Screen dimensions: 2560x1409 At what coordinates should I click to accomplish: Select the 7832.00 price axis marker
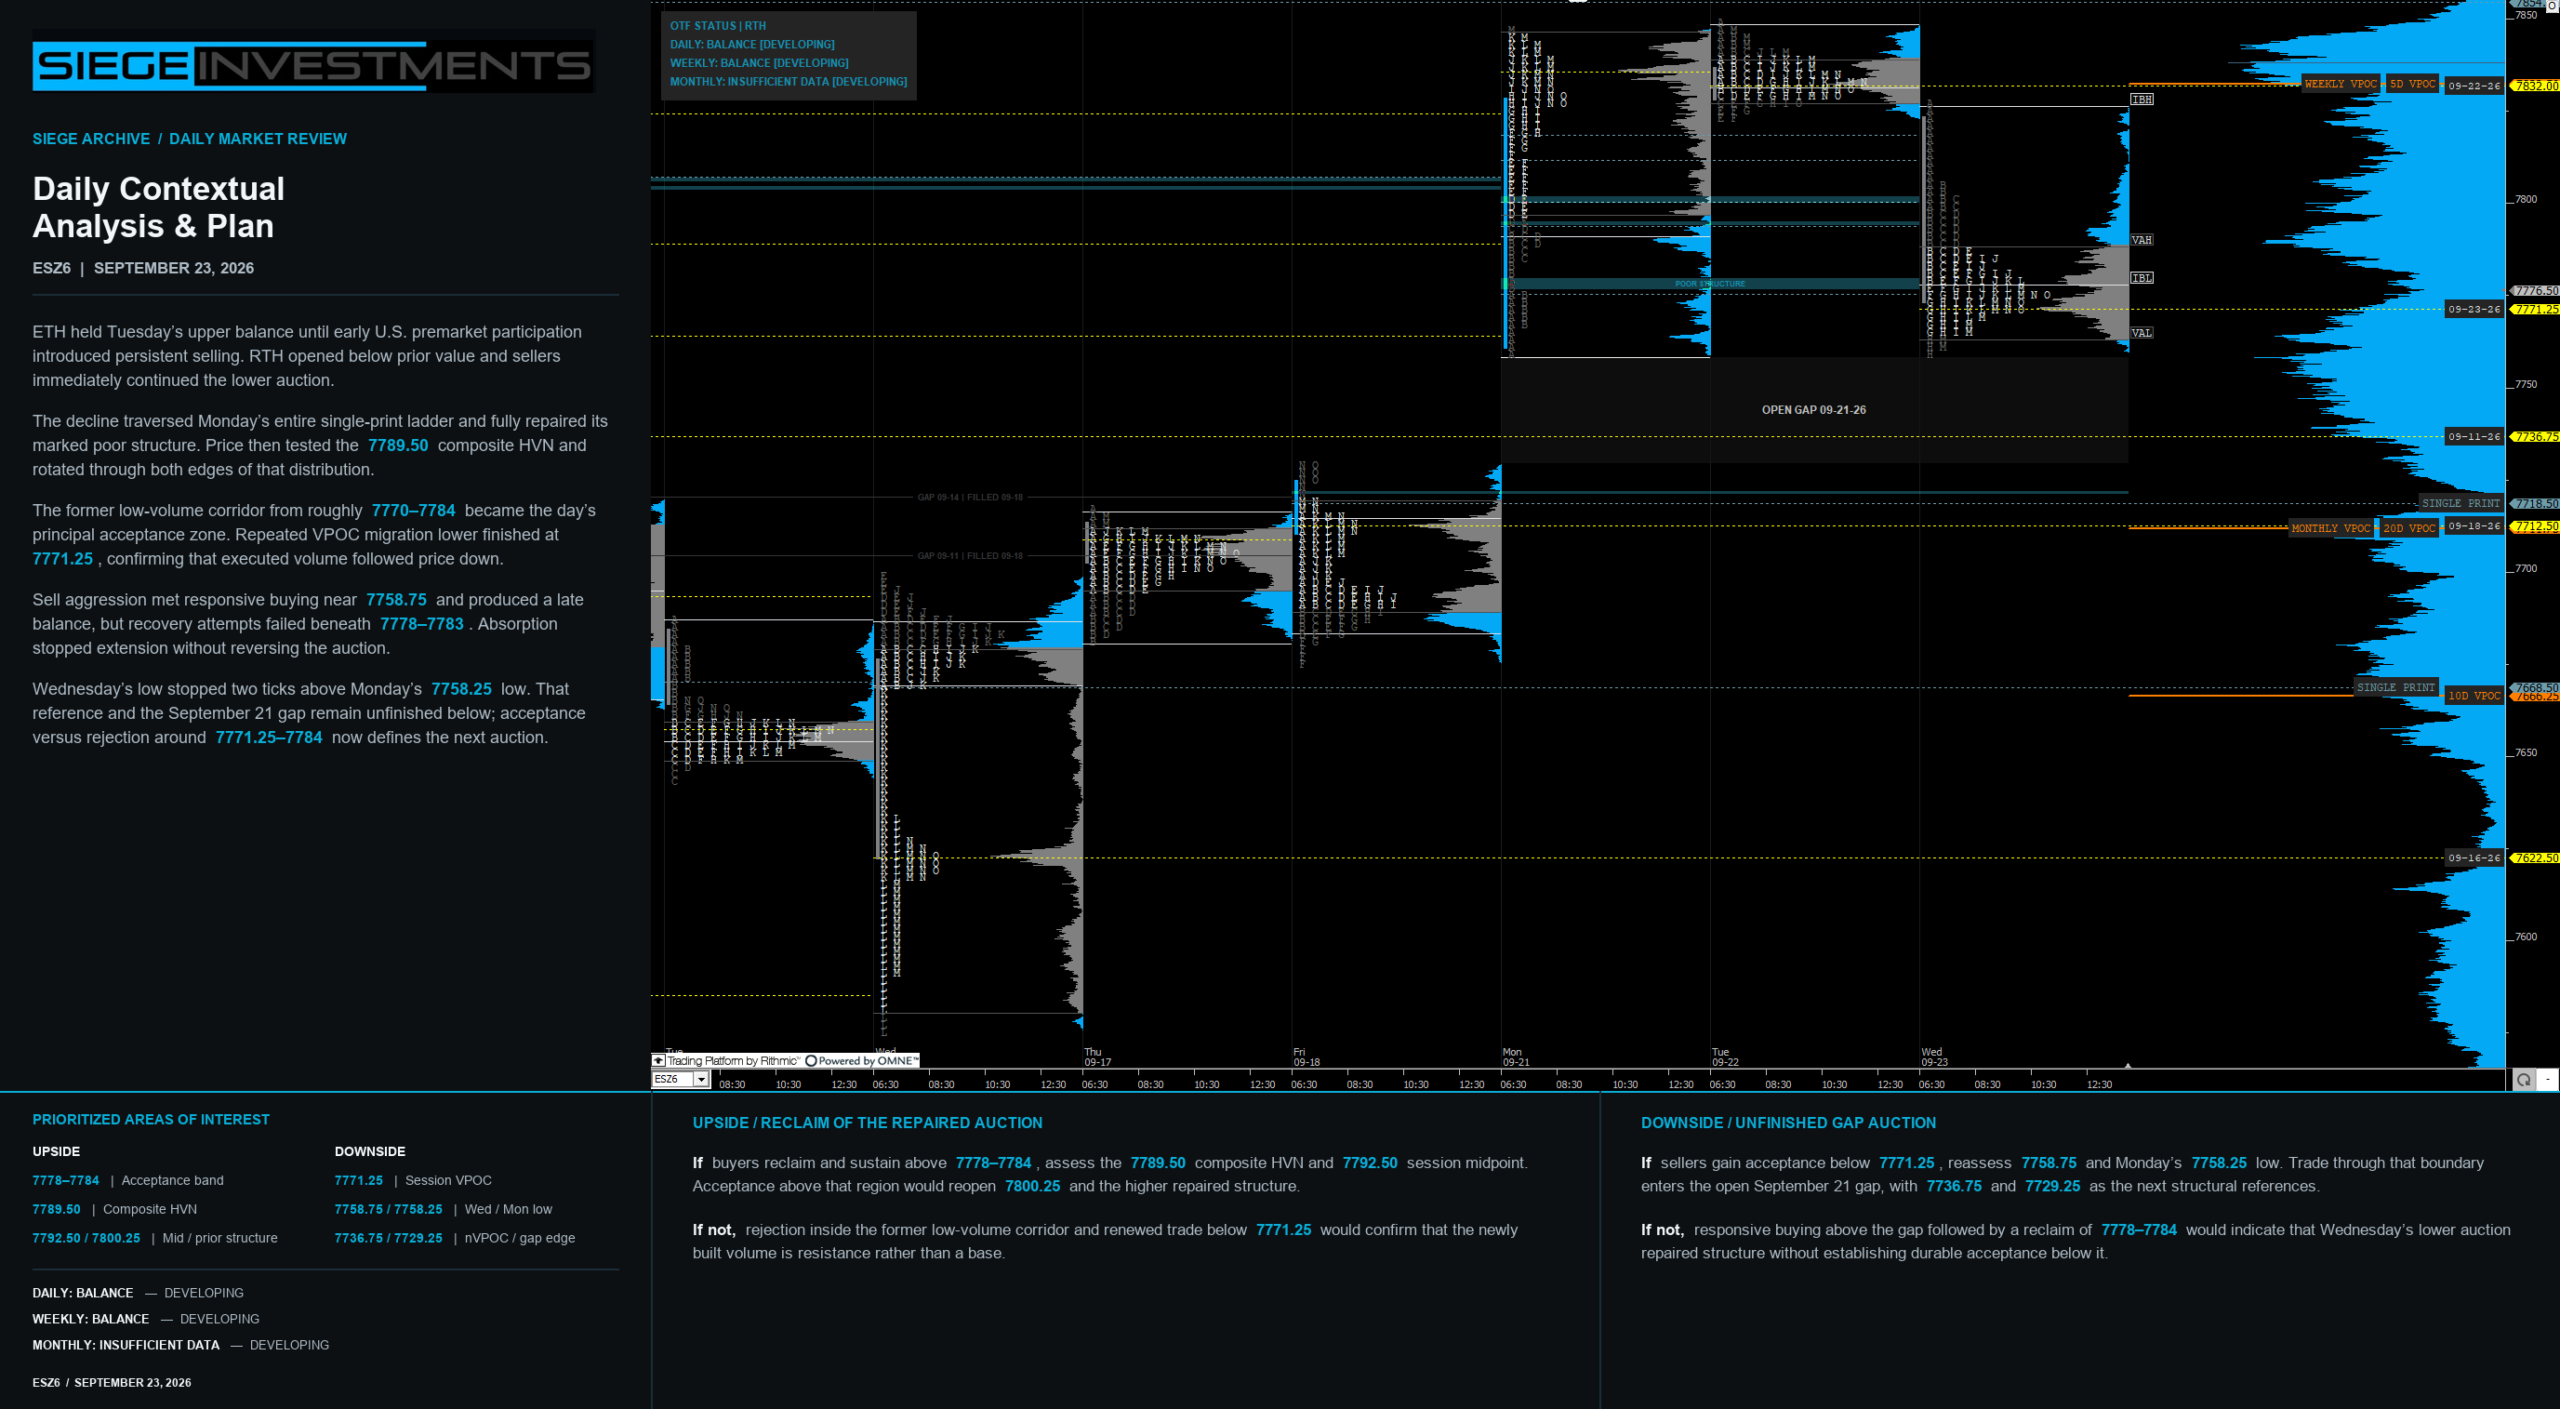(x=2535, y=86)
